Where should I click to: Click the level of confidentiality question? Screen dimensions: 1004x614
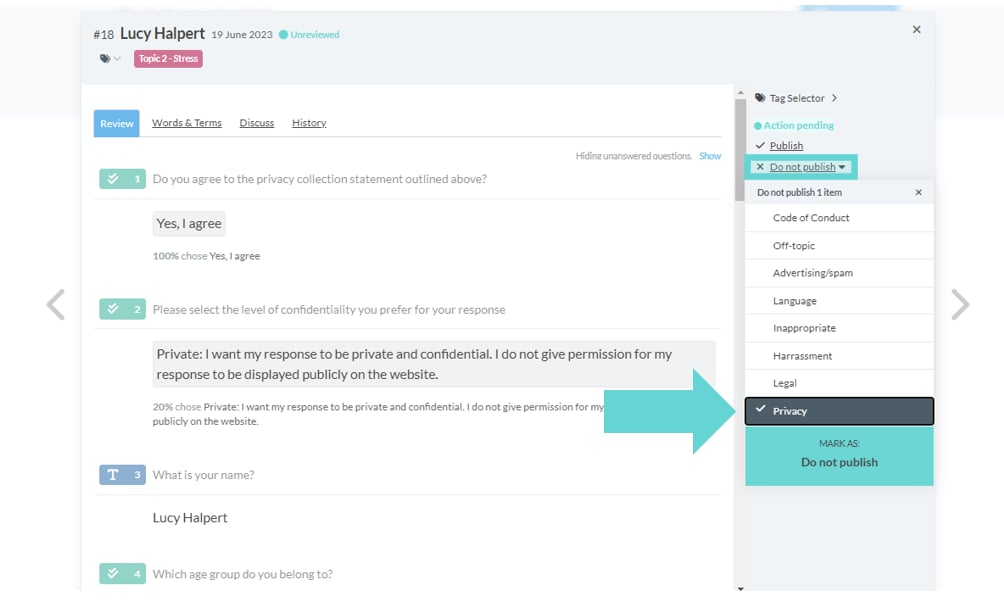tap(328, 309)
